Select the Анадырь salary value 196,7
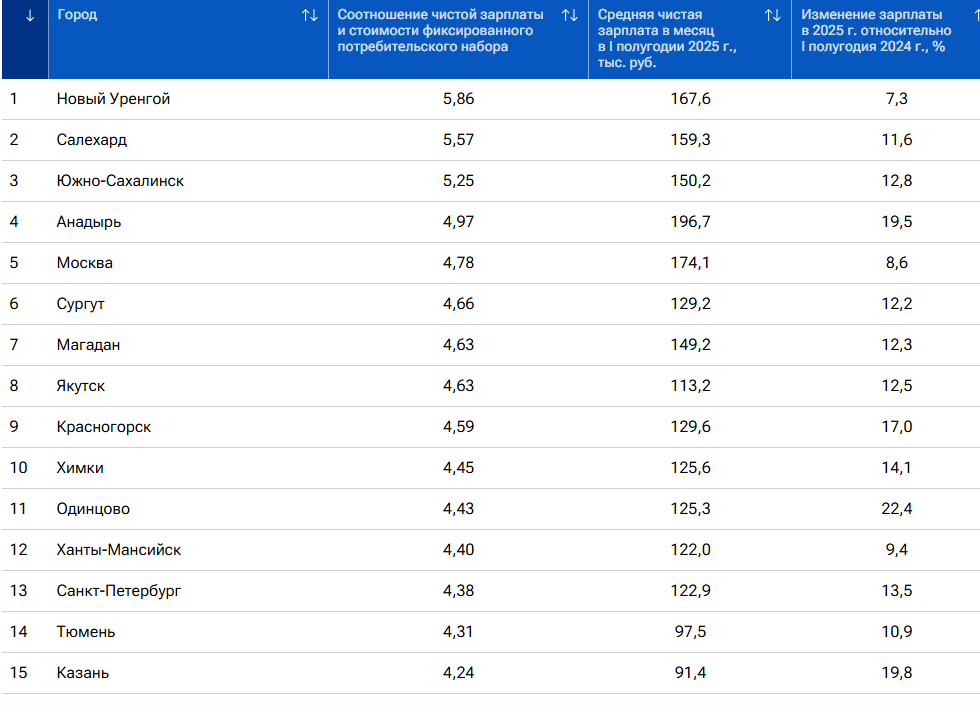The image size is (980, 705). coord(690,222)
